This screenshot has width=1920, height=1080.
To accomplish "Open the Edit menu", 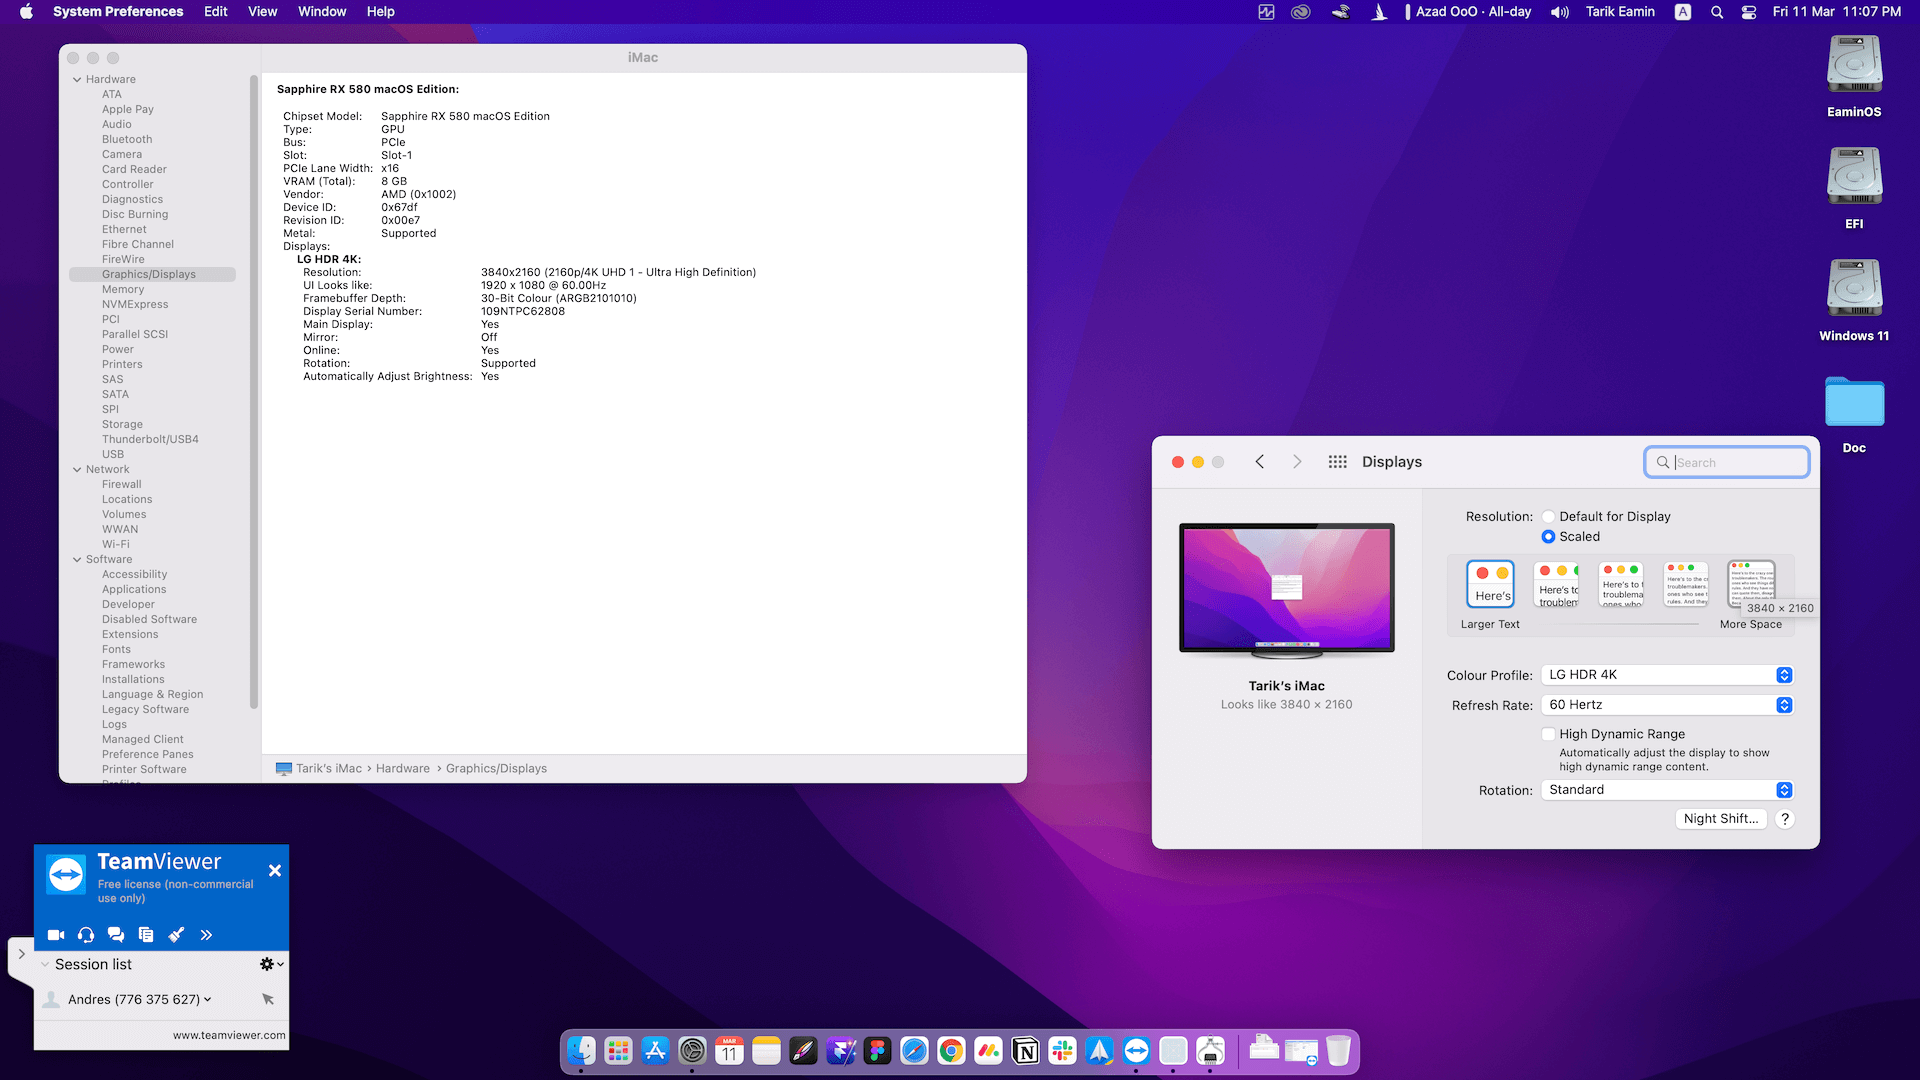I will 216,12.
